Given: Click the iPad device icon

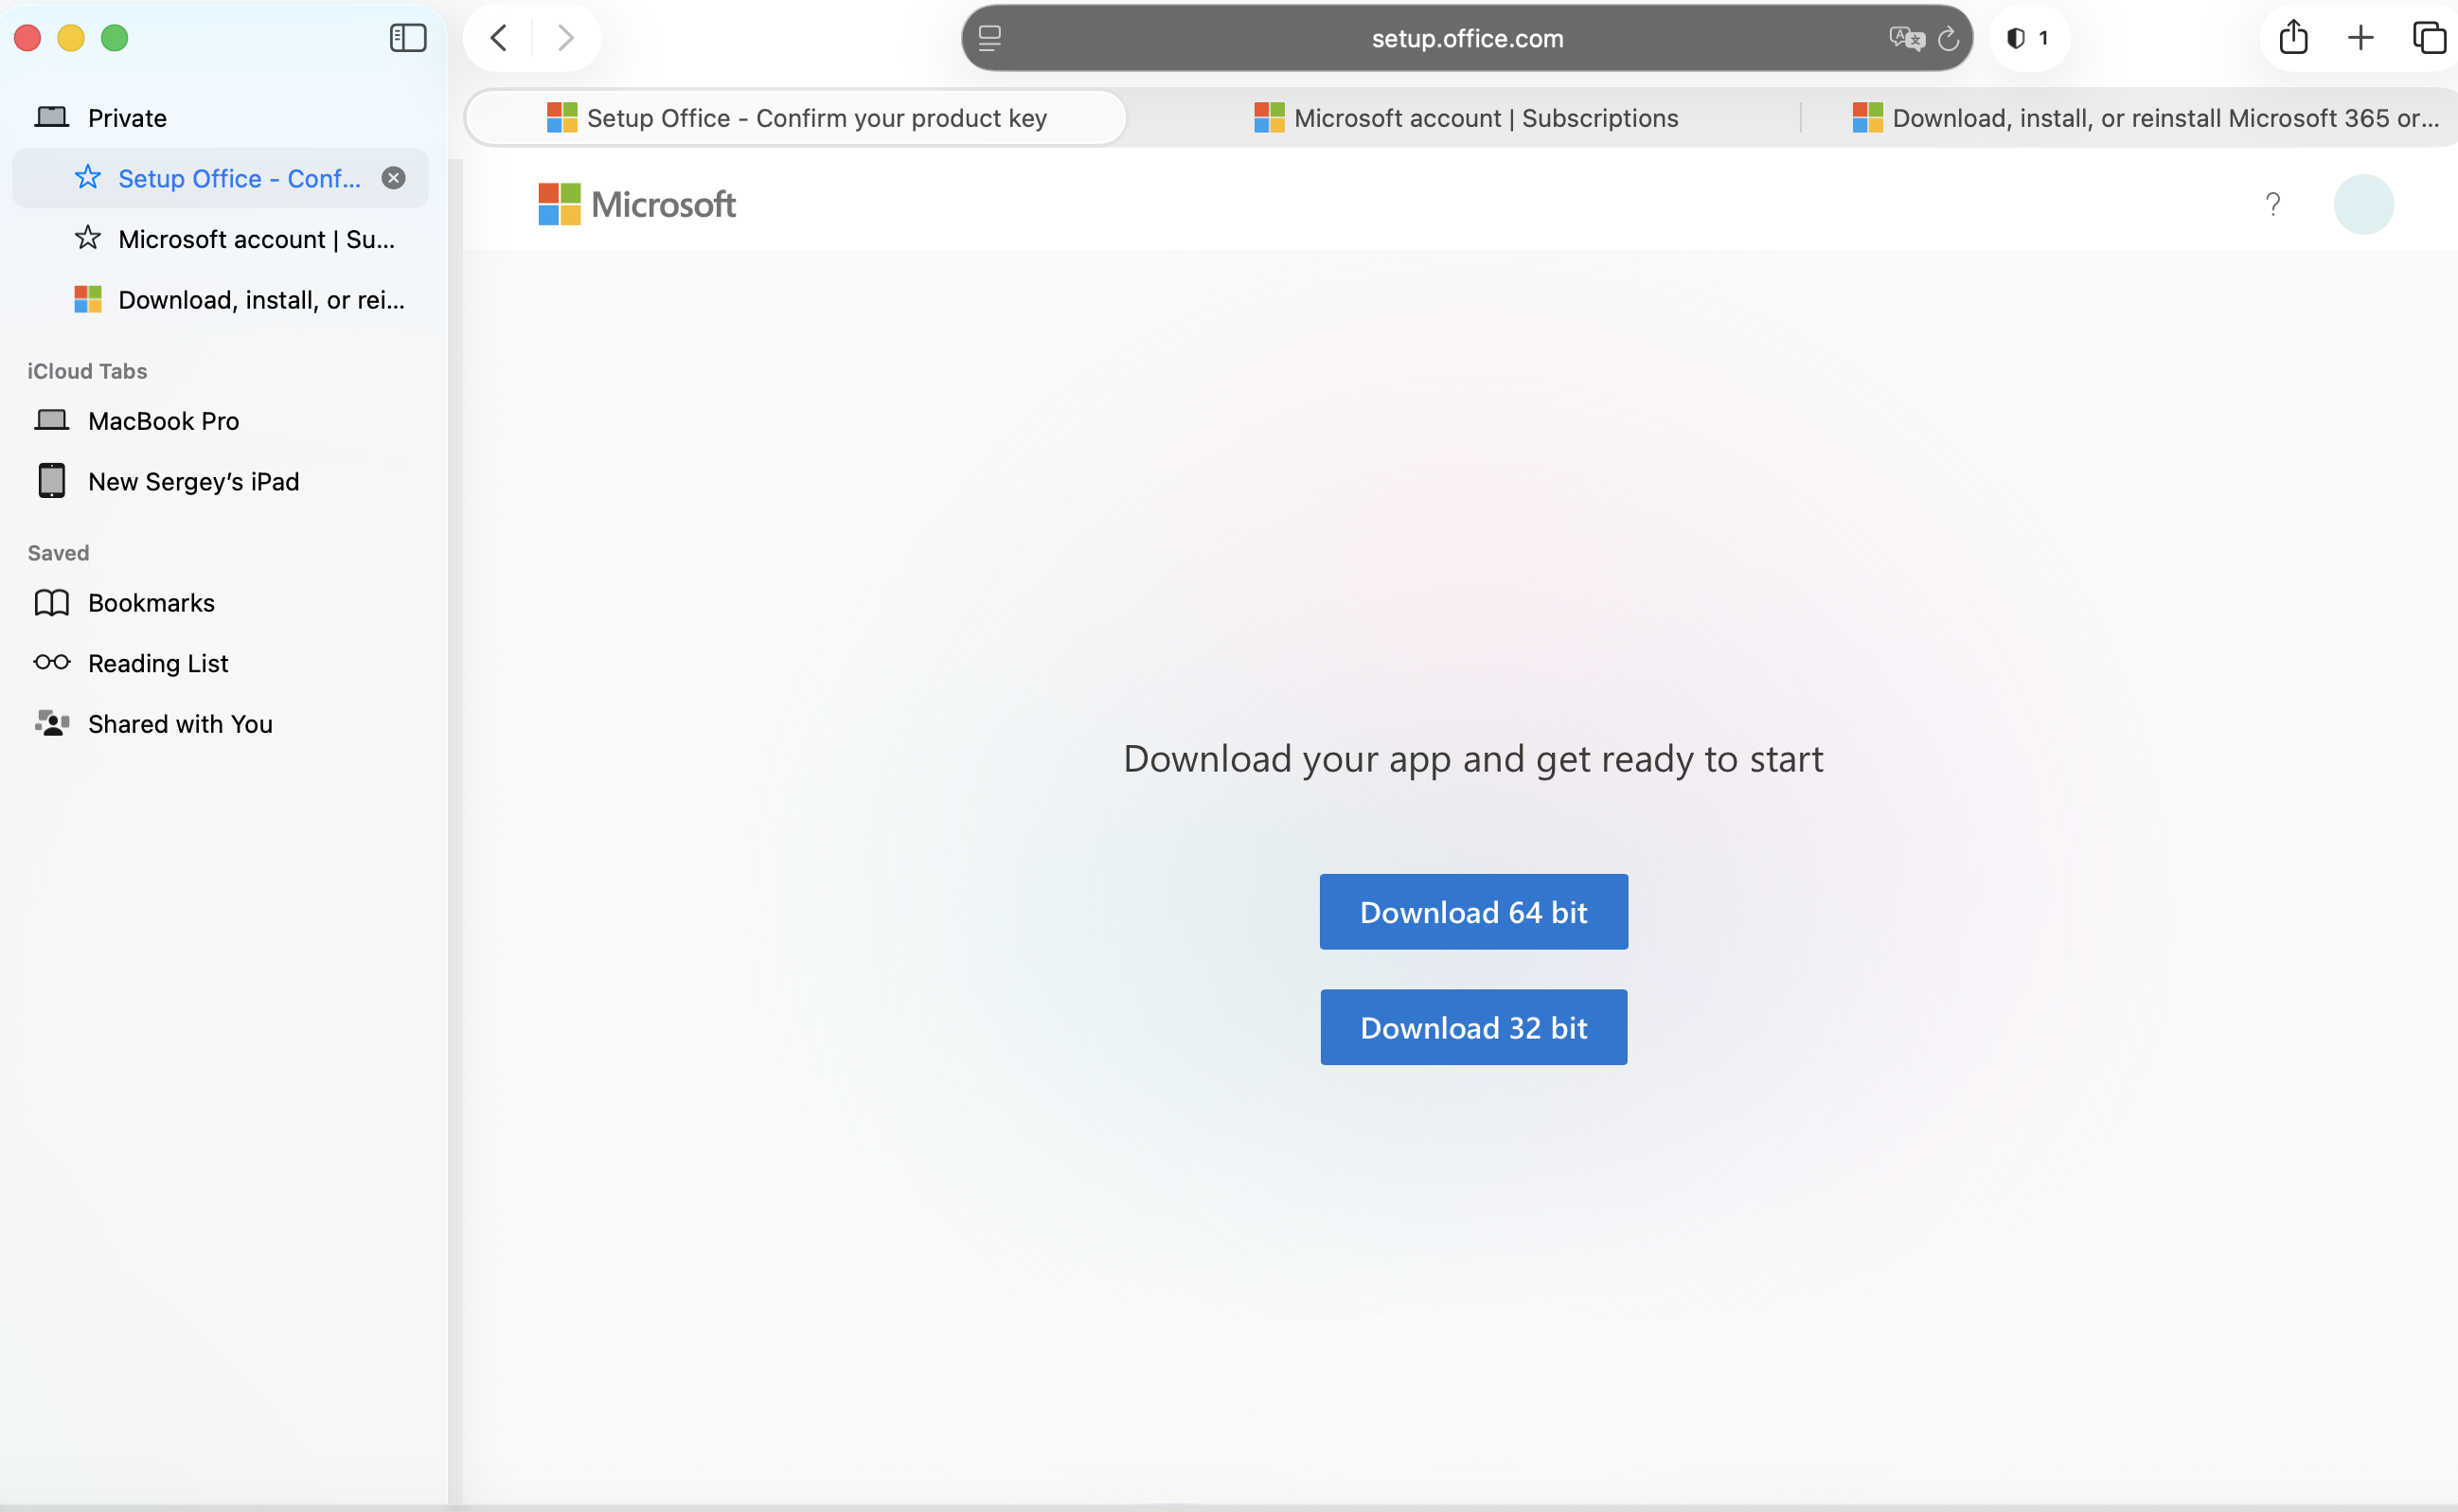Looking at the screenshot, I should tap(52, 481).
